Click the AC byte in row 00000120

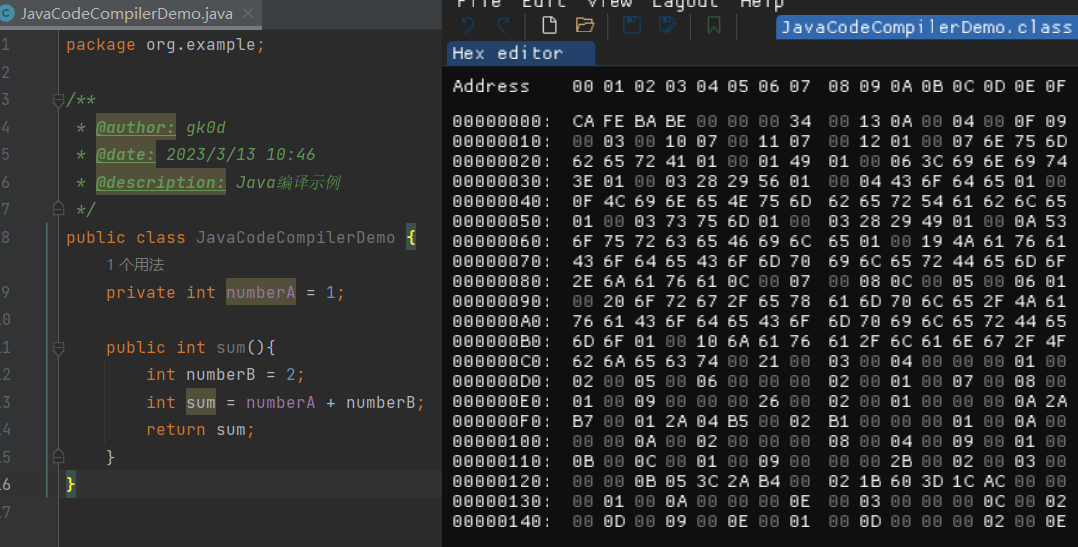993,481
